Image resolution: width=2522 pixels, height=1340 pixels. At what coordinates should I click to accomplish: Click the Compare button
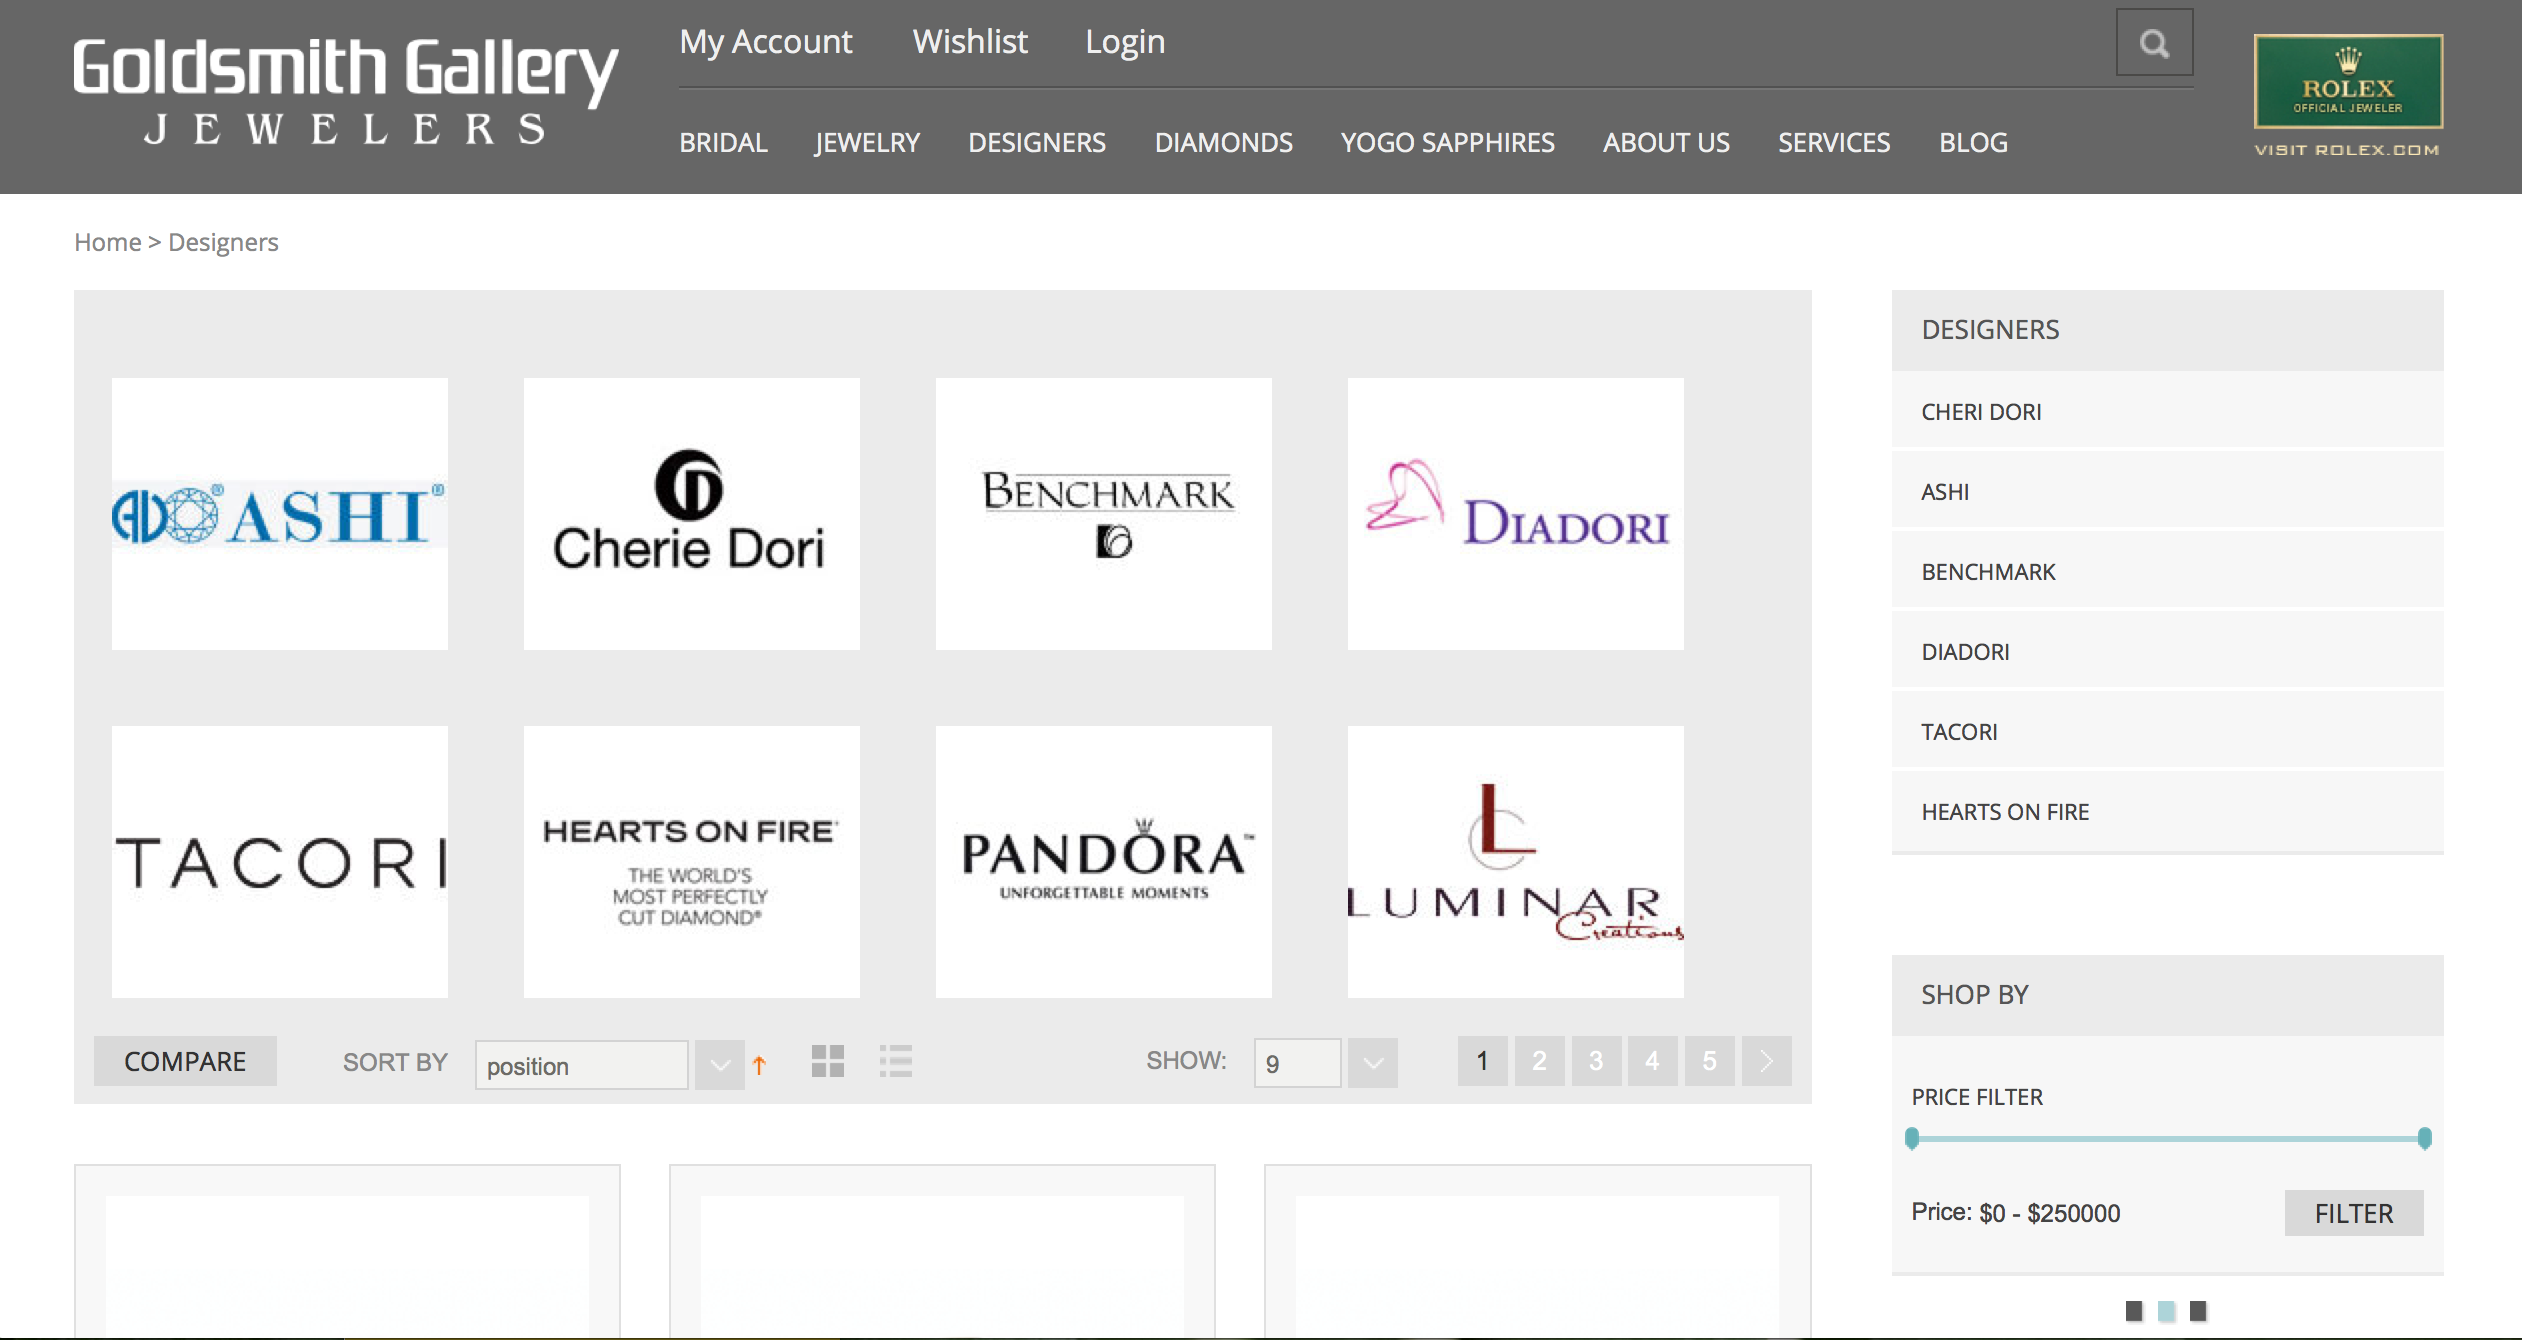185,1061
